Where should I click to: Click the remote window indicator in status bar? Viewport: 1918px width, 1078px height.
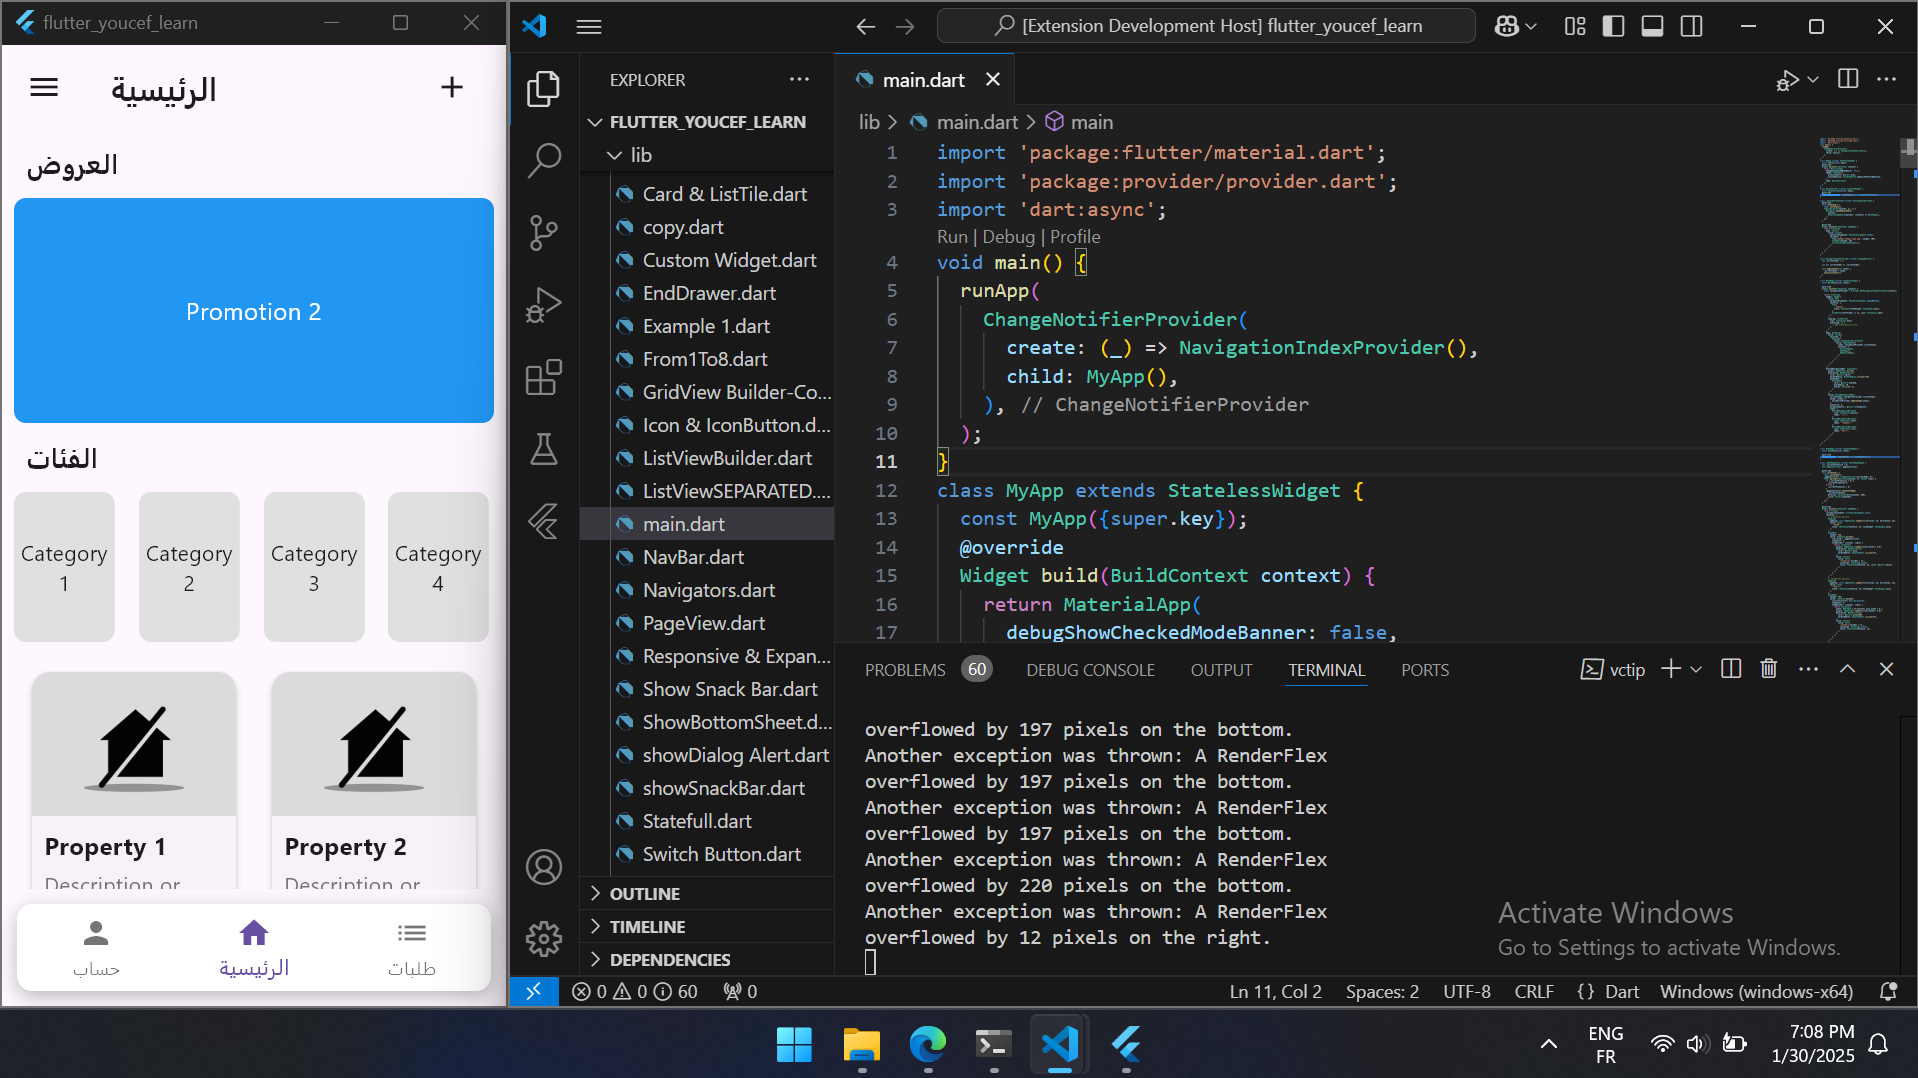point(533,991)
